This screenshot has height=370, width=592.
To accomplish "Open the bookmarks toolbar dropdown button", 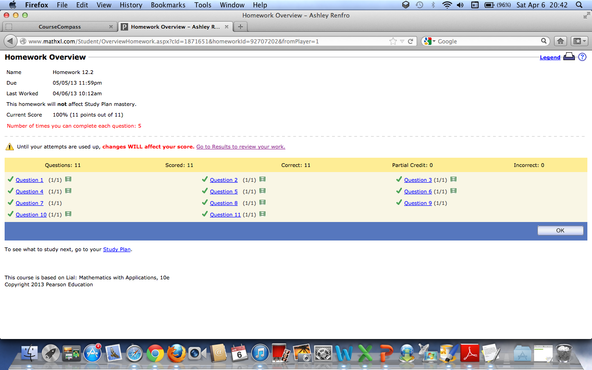I will pos(579,41).
